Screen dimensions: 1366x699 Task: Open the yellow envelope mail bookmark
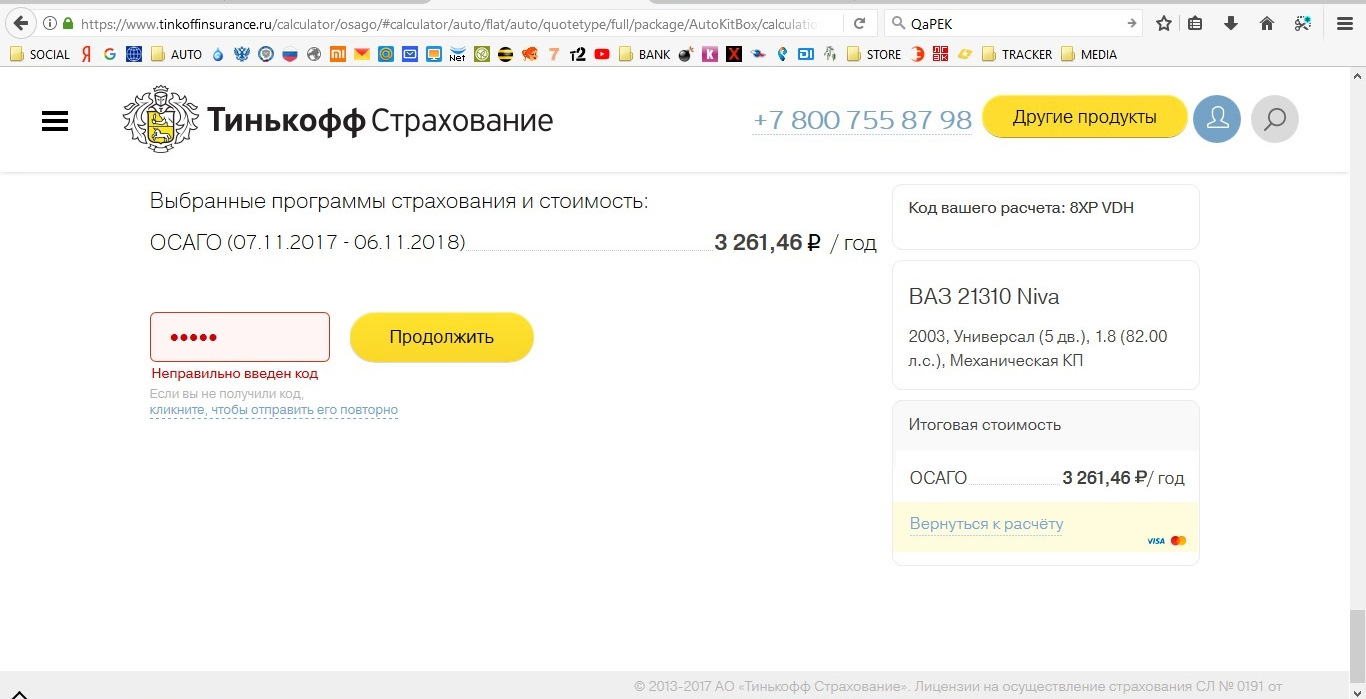[x=361, y=55]
